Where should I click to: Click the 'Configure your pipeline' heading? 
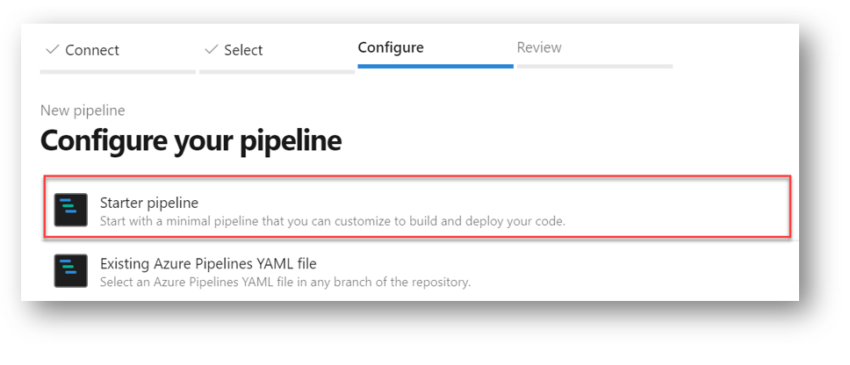click(x=191, y=141)
